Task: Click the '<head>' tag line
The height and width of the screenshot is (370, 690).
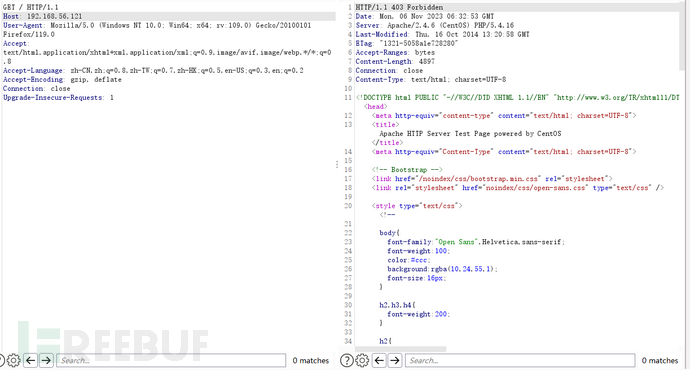Action: pyautogui.click(x=375, y=106)
